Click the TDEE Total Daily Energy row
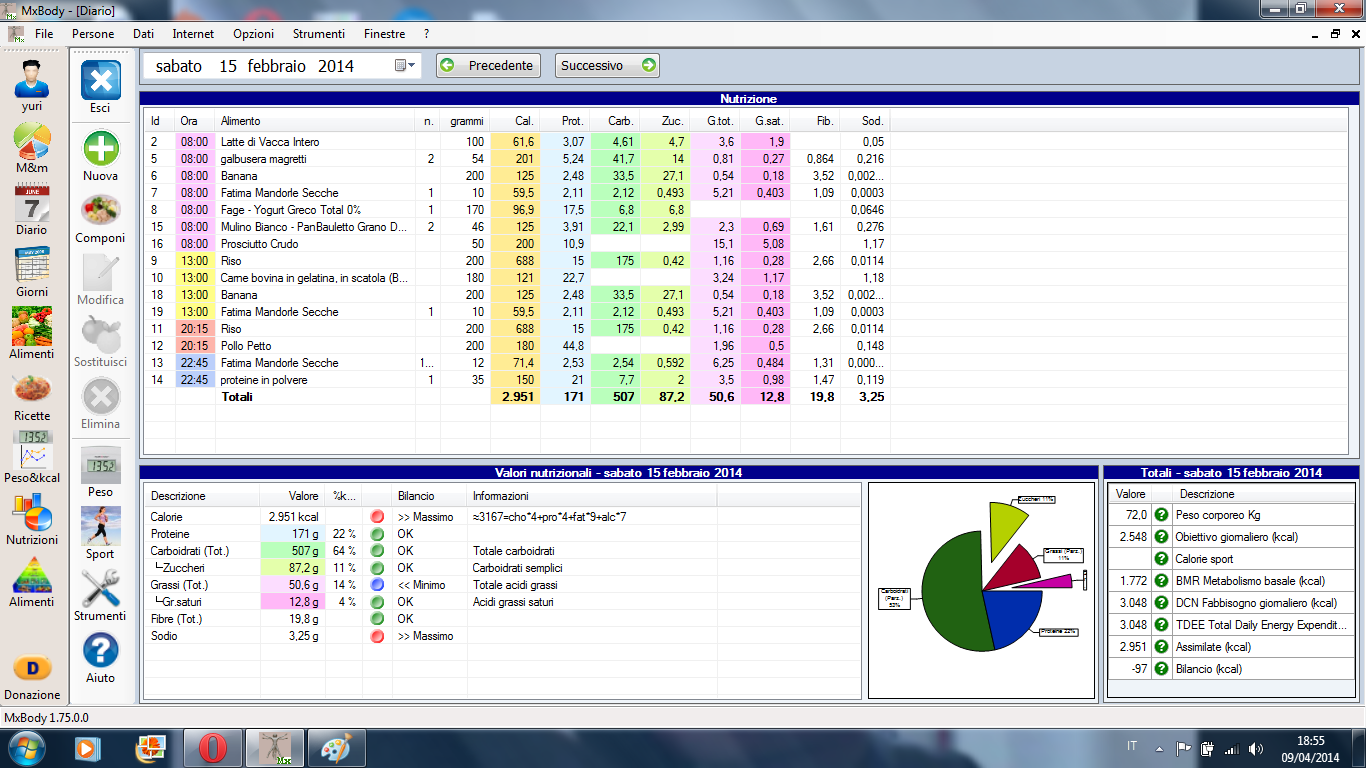Image resolution: width=1366 pixels, height=768 pixels. point(1230,625)
